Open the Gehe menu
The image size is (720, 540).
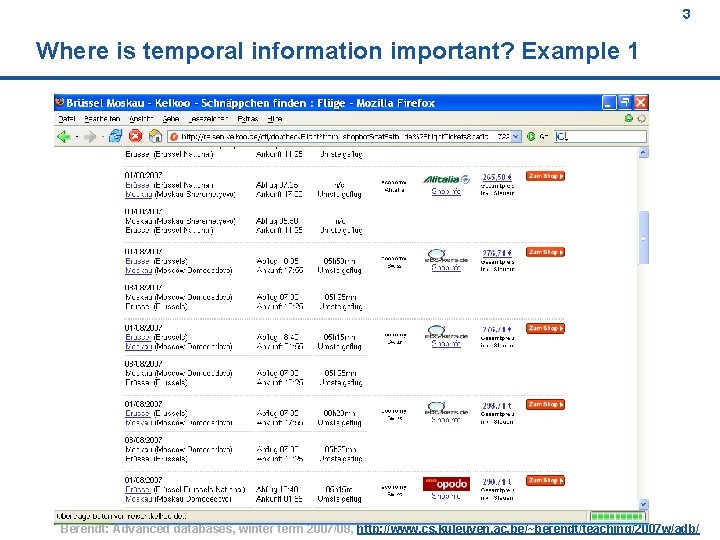[171, 119]
